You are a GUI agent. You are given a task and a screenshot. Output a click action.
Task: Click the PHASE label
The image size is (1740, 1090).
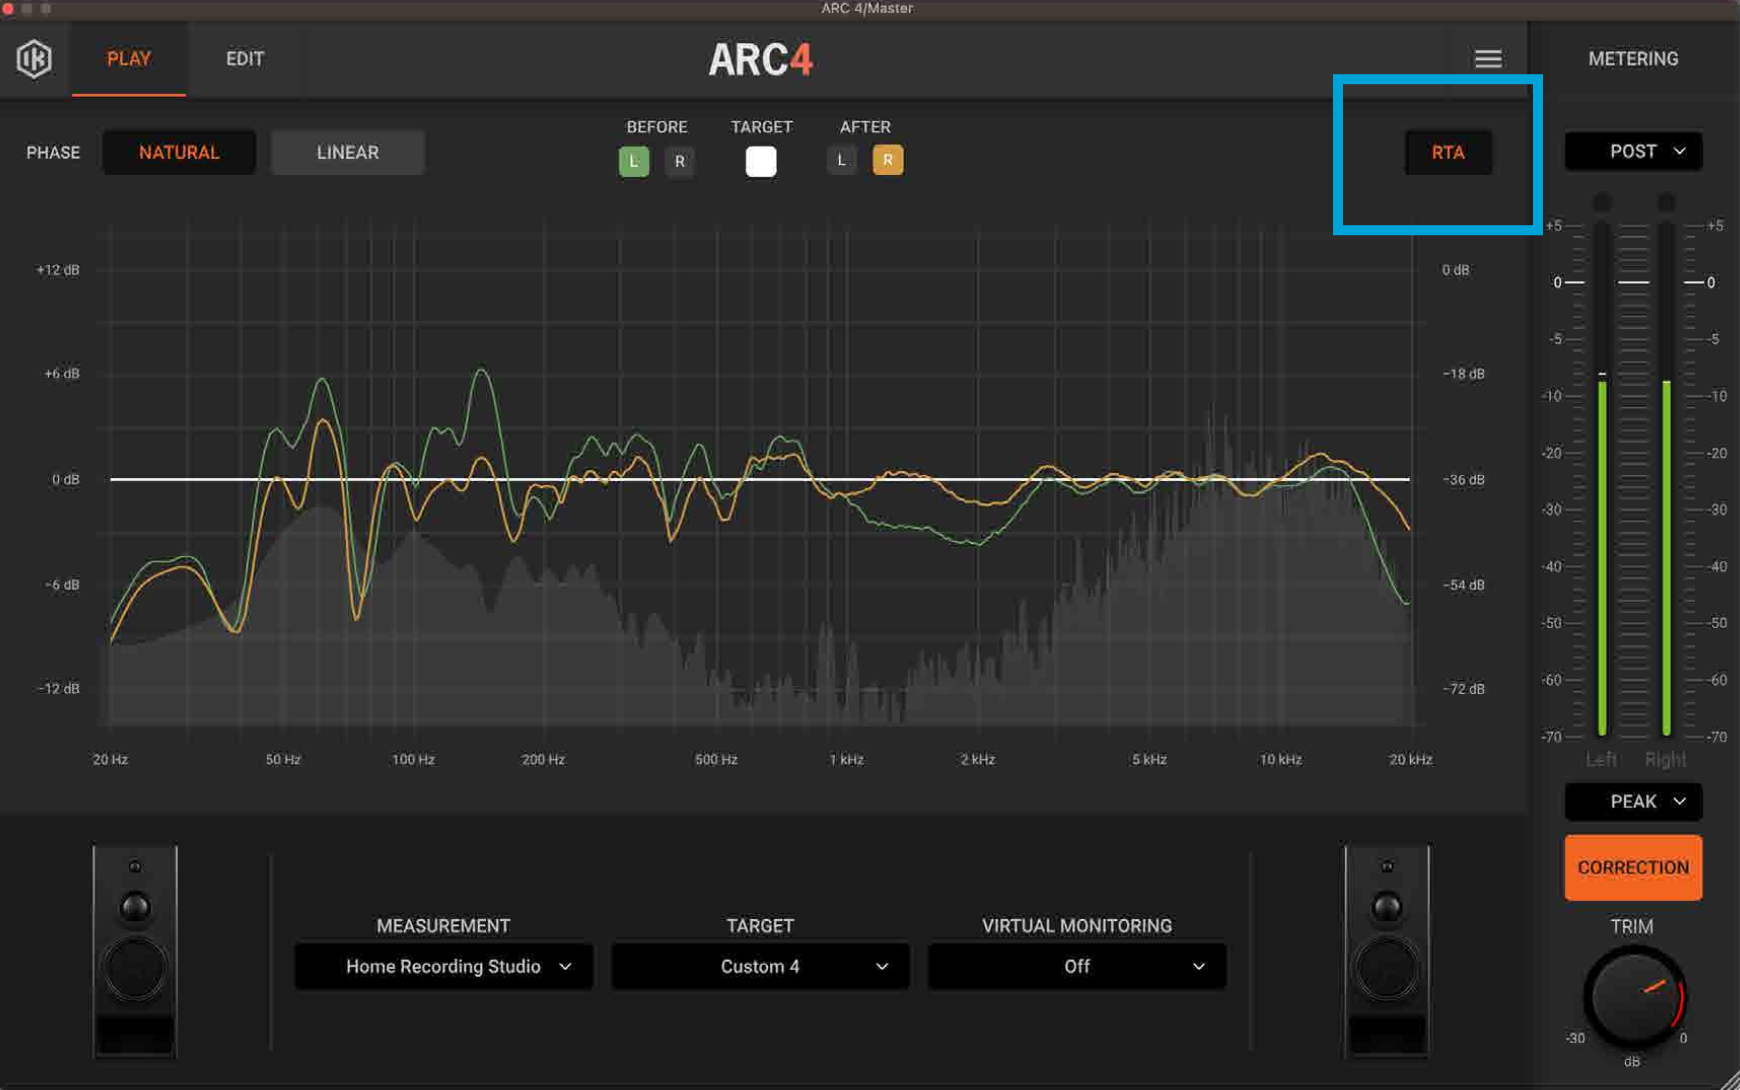[x=53, y=152]
